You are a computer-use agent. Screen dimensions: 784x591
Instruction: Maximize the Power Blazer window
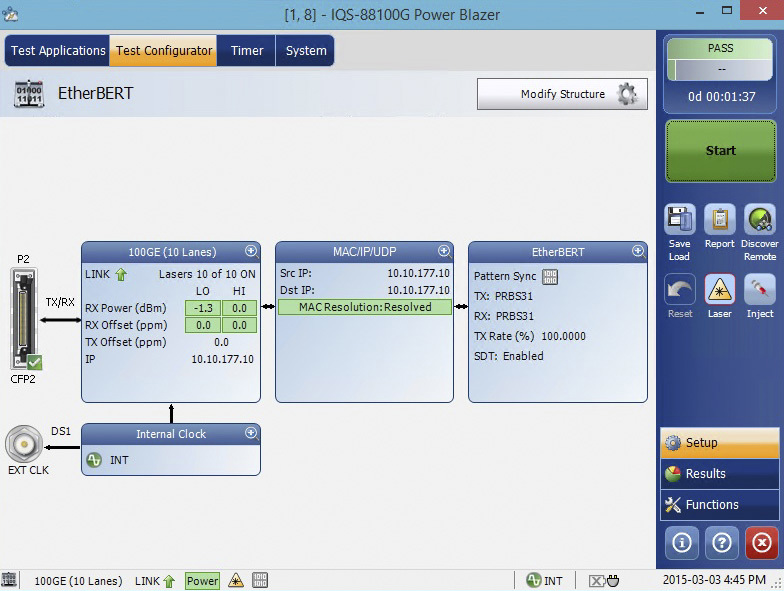tap(727, 10)
